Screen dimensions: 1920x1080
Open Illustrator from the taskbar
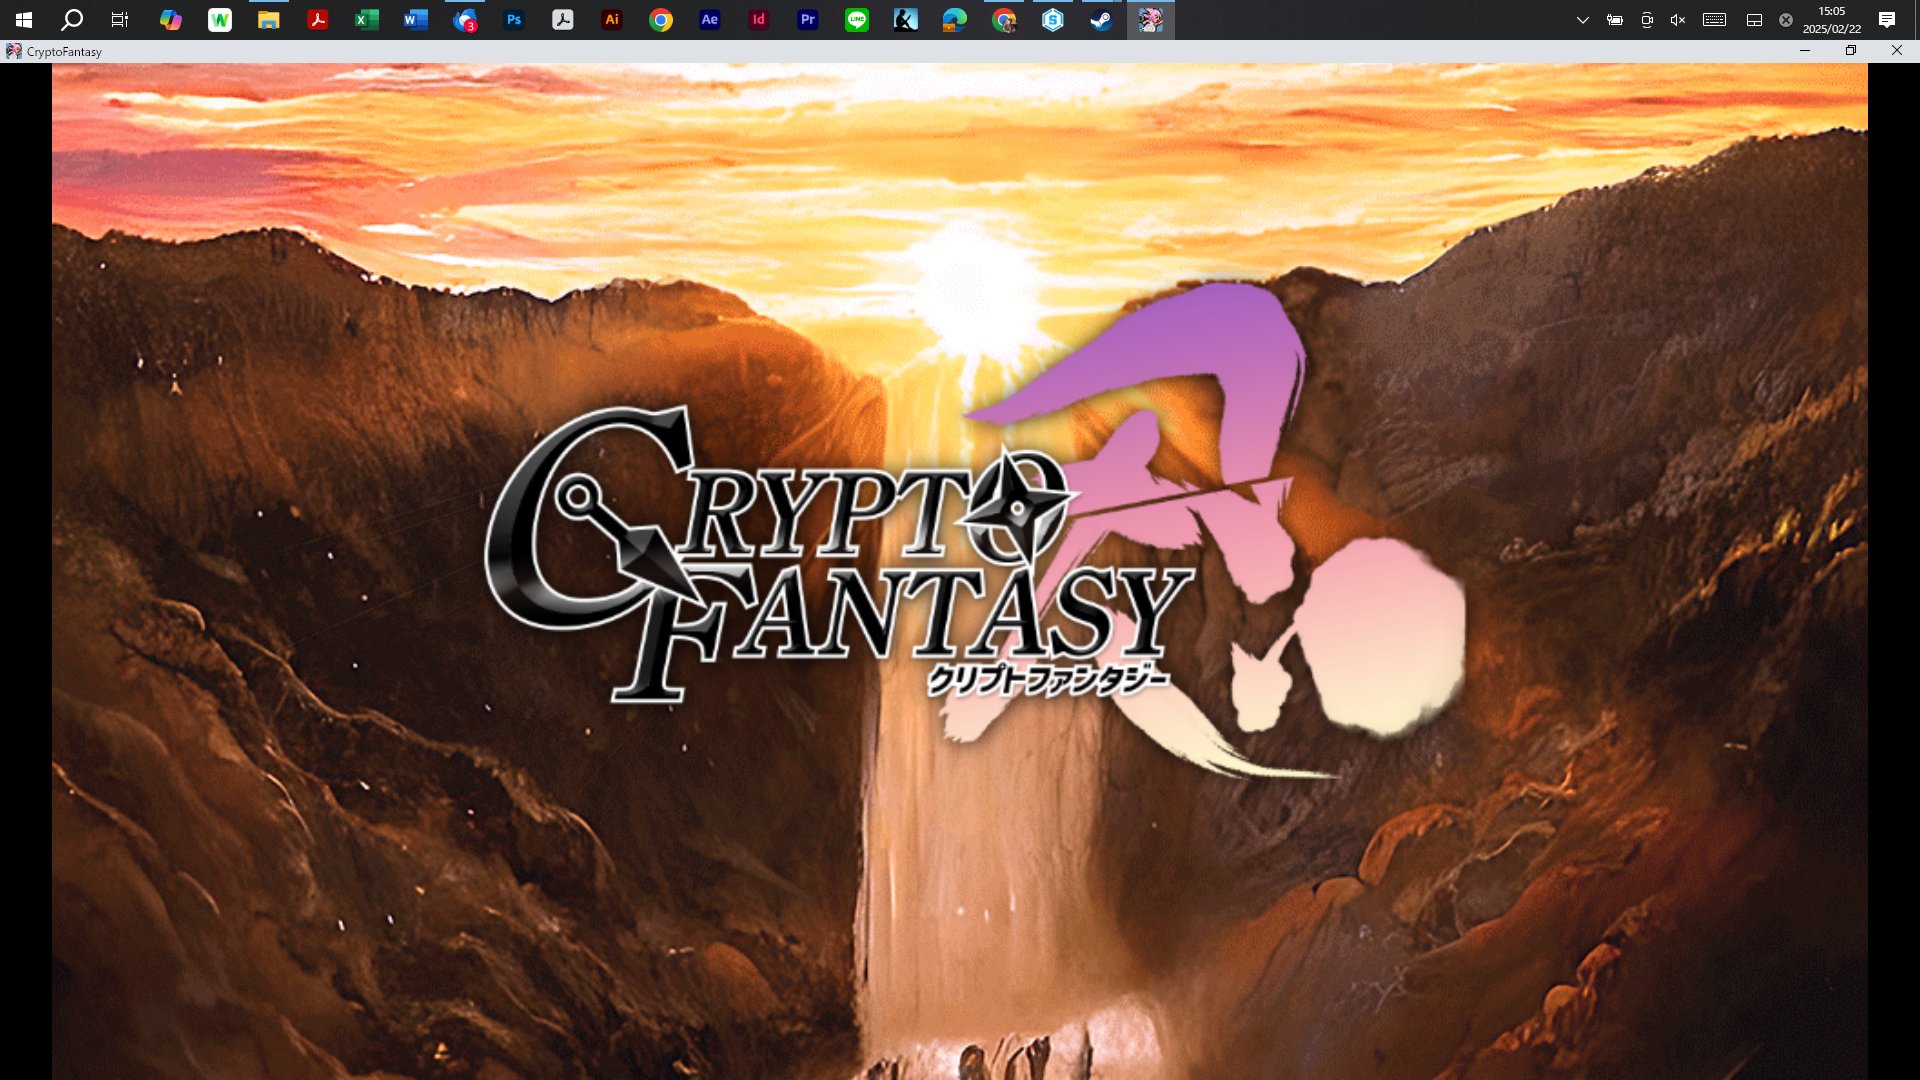tap(612, 20)
